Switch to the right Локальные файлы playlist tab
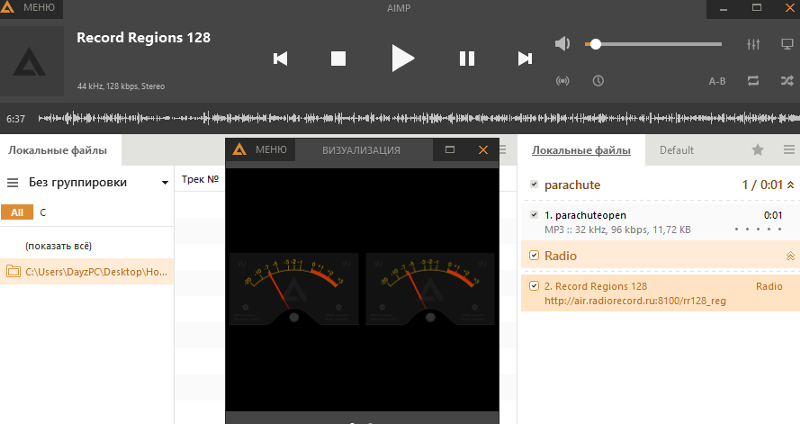 click(x=581, y=151)
